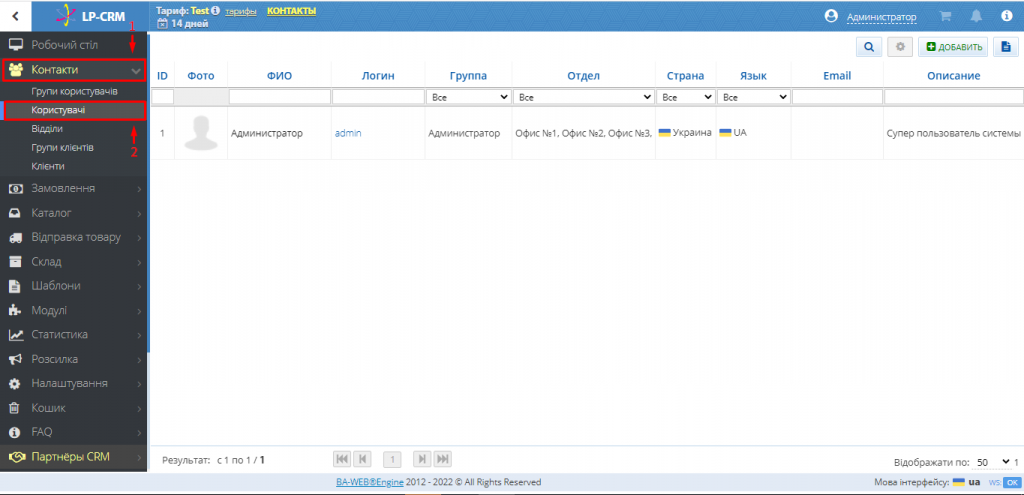Go to previous page of results
Image resolution: width=1024 pixels, height=495 pixels.
[x=362, y=459]
